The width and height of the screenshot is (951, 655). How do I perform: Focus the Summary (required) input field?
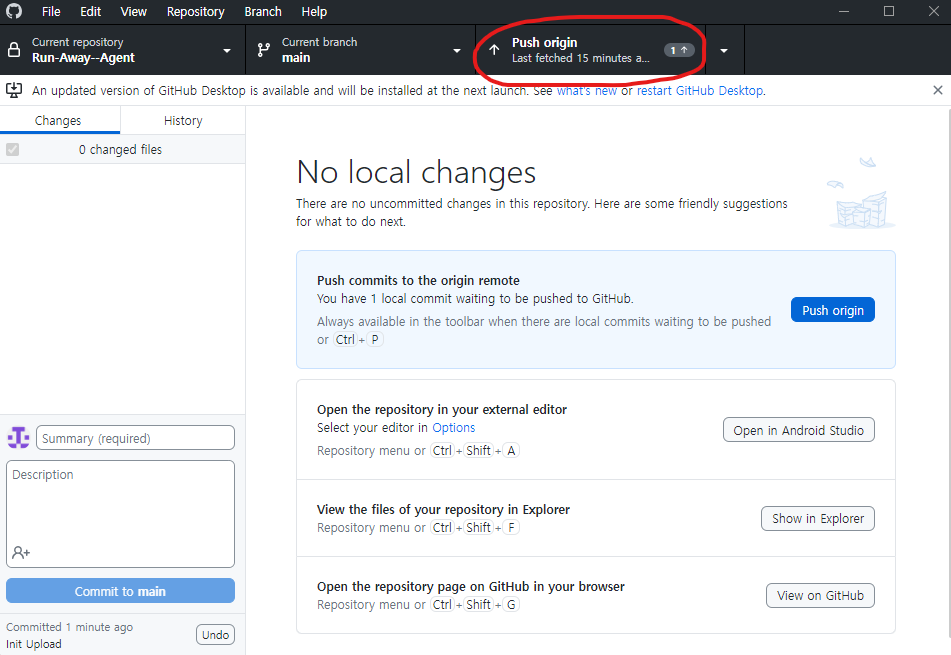[135, 438]
